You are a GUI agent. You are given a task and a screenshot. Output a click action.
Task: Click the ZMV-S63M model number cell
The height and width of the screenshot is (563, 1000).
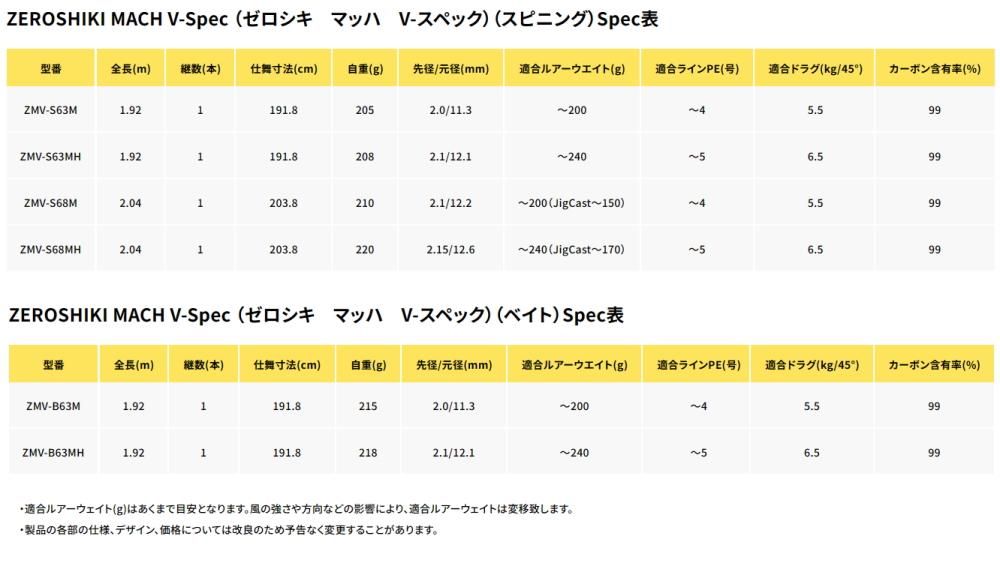[50, 110]
